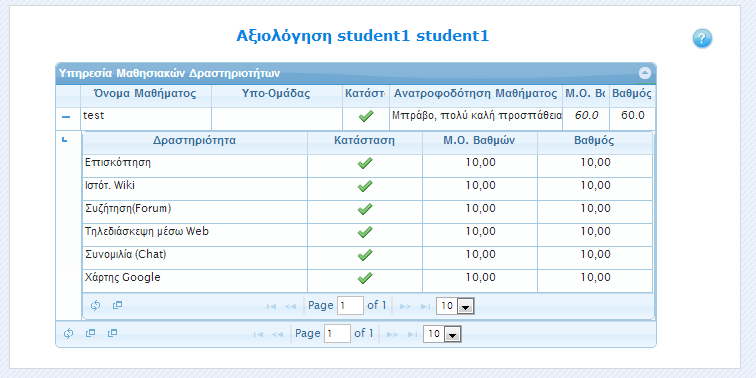Sort by Όνομα Μαθήματος column header
756x378 pixels.
pyautogui.click(x=146, y=94)
